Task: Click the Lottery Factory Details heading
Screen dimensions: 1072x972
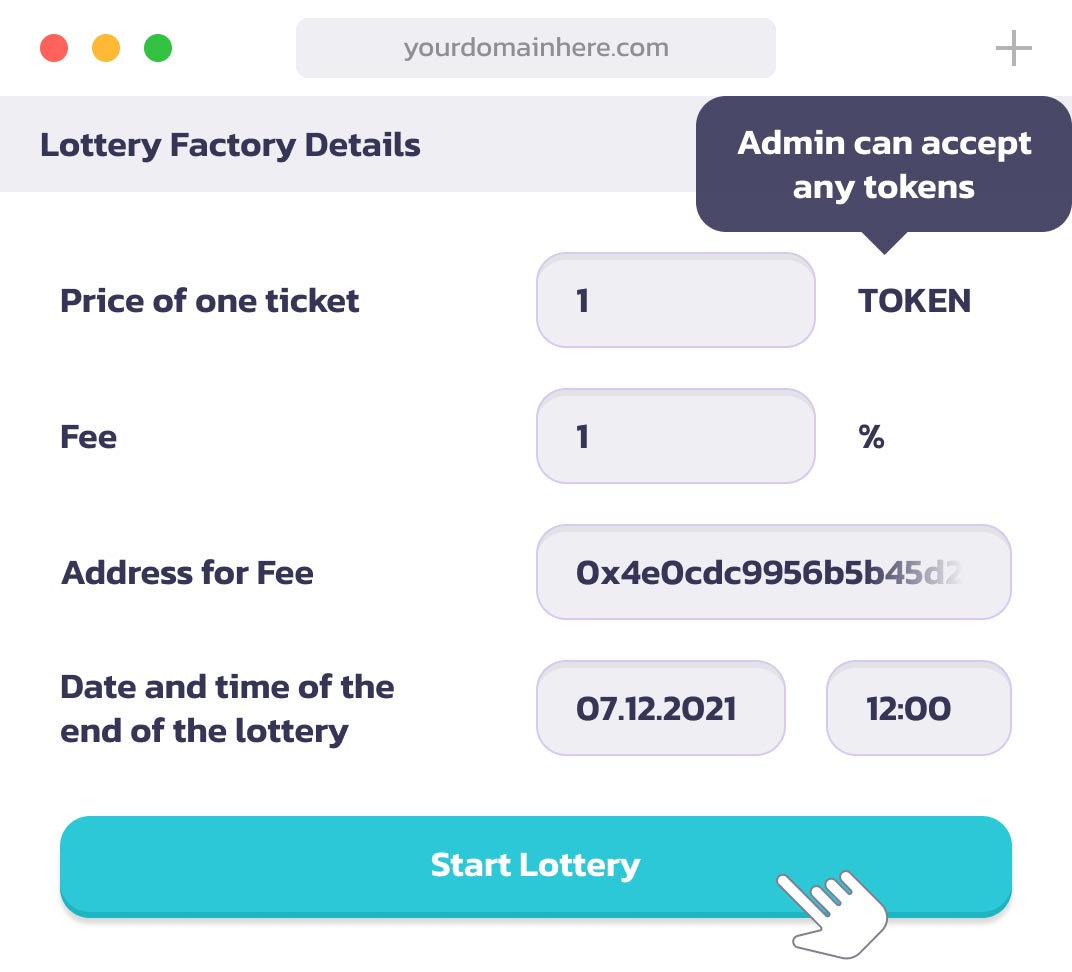Action: [x=230, y=145]
